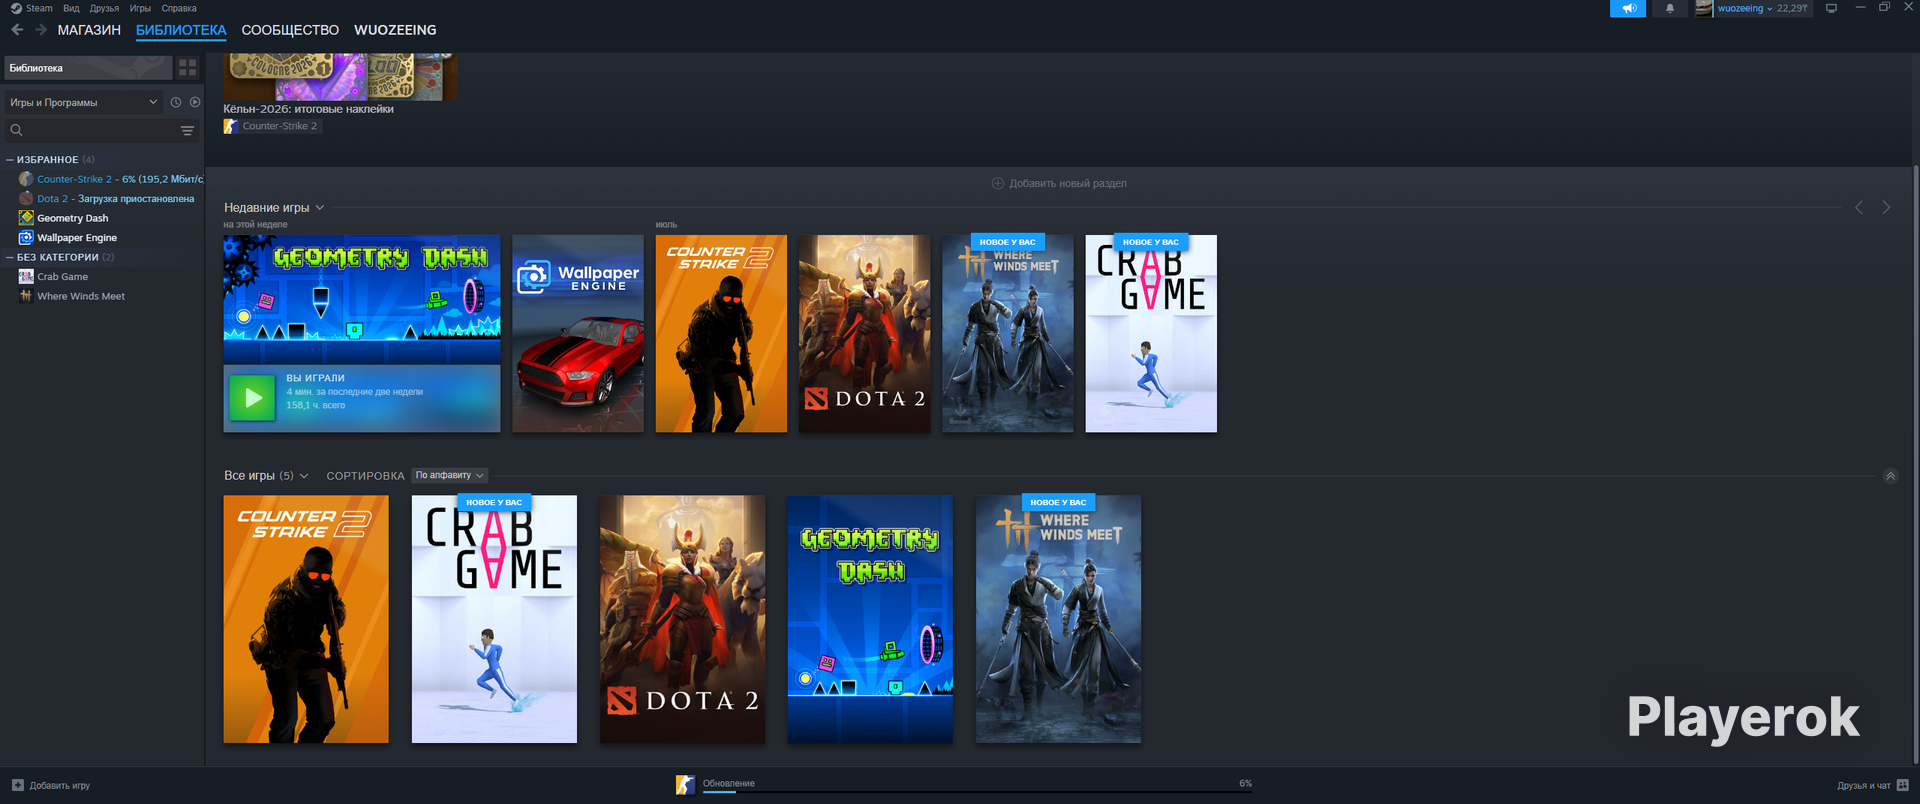Image resolution: width=1920 pixels, height=804 pixels.
Task: Click the library search input field
Action: (100, 130)
